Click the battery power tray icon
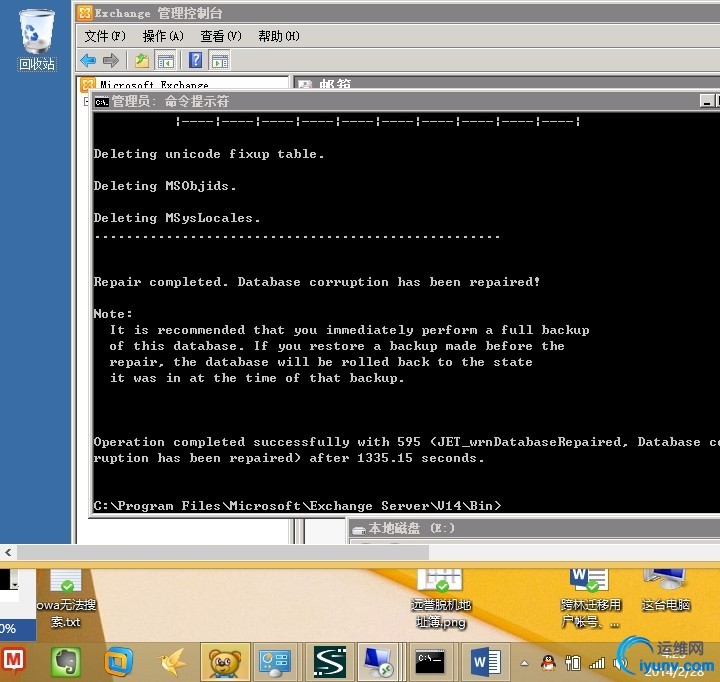The height and width of the screenshot is (682, 720). tap(573, 663)
